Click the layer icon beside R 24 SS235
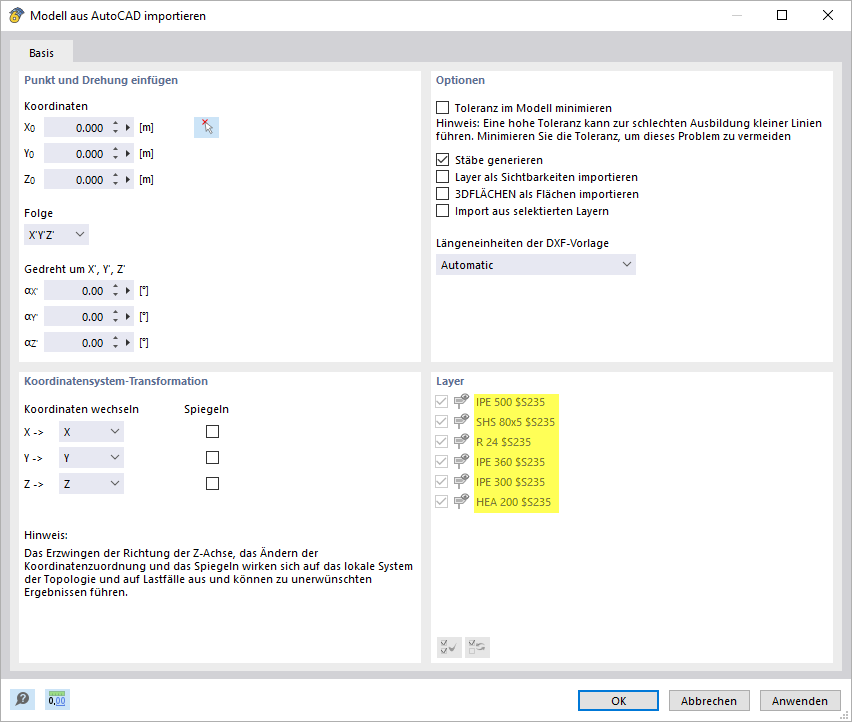852x722 pixels. tap(461, 441)
